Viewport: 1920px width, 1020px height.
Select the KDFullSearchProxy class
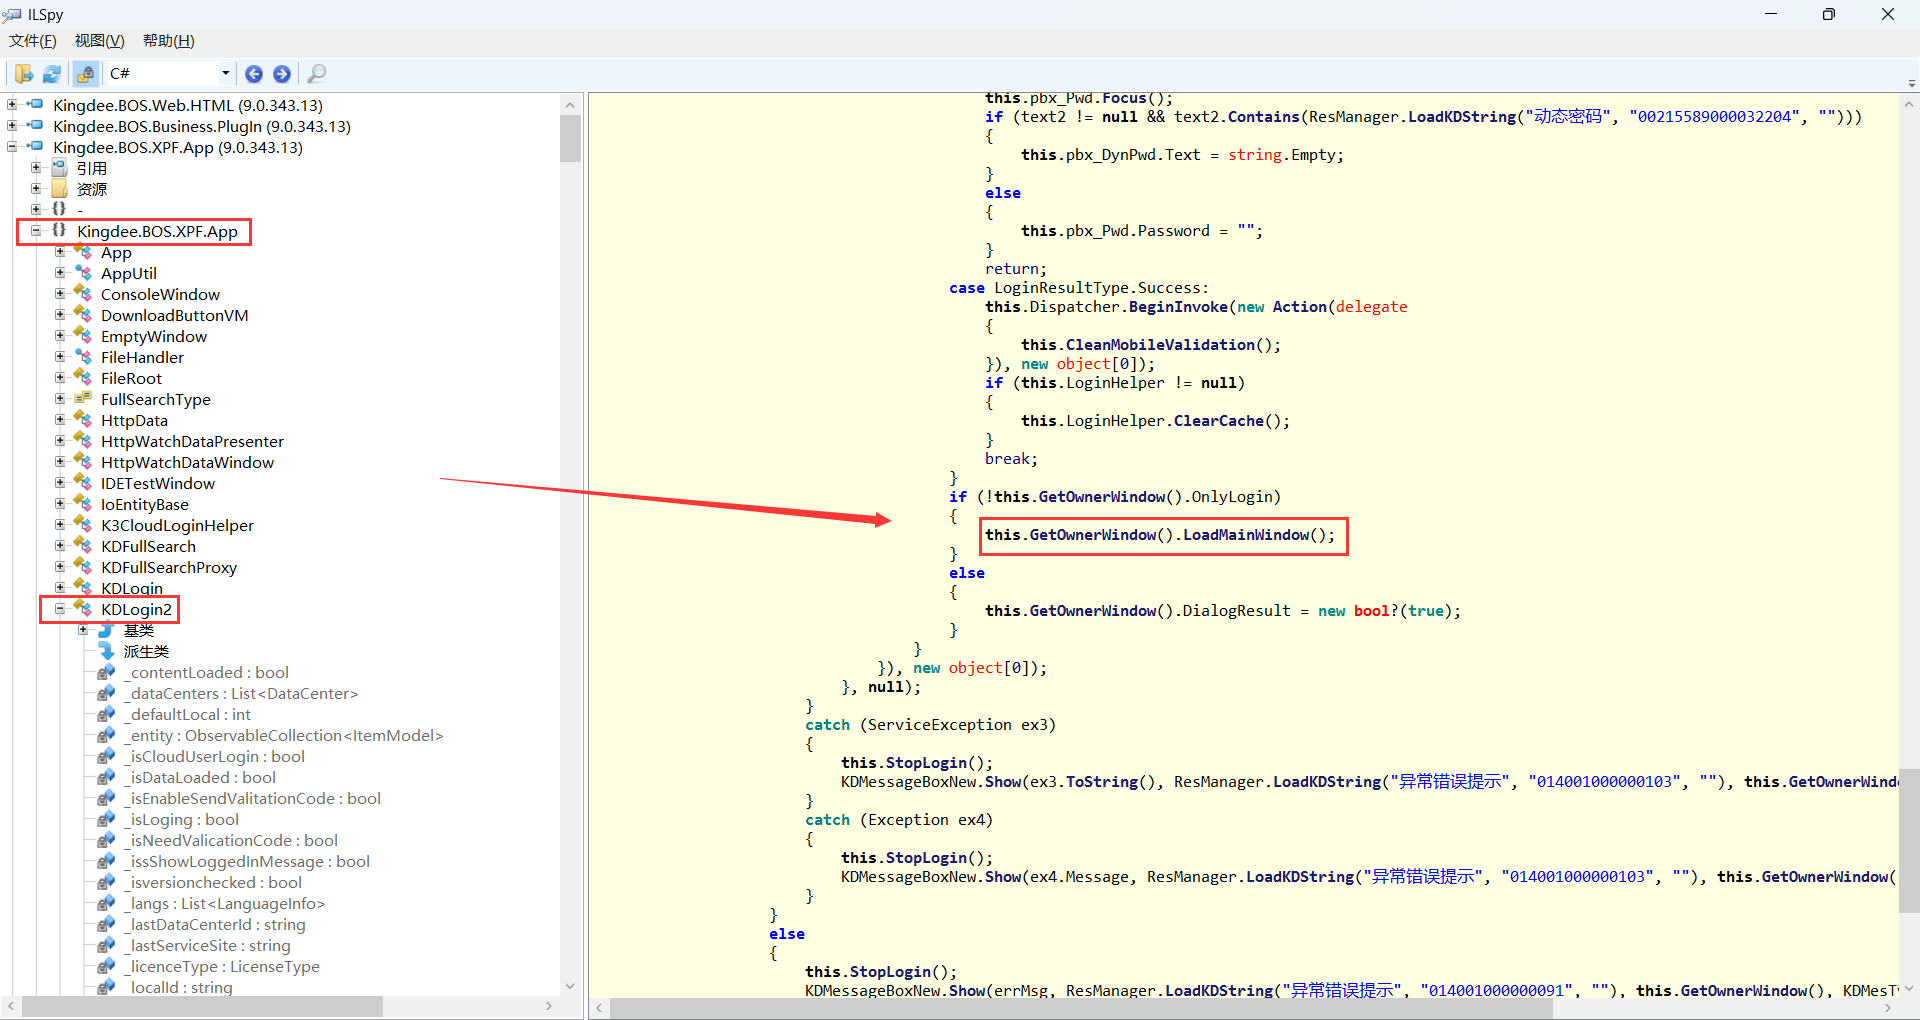click(169, 567)
